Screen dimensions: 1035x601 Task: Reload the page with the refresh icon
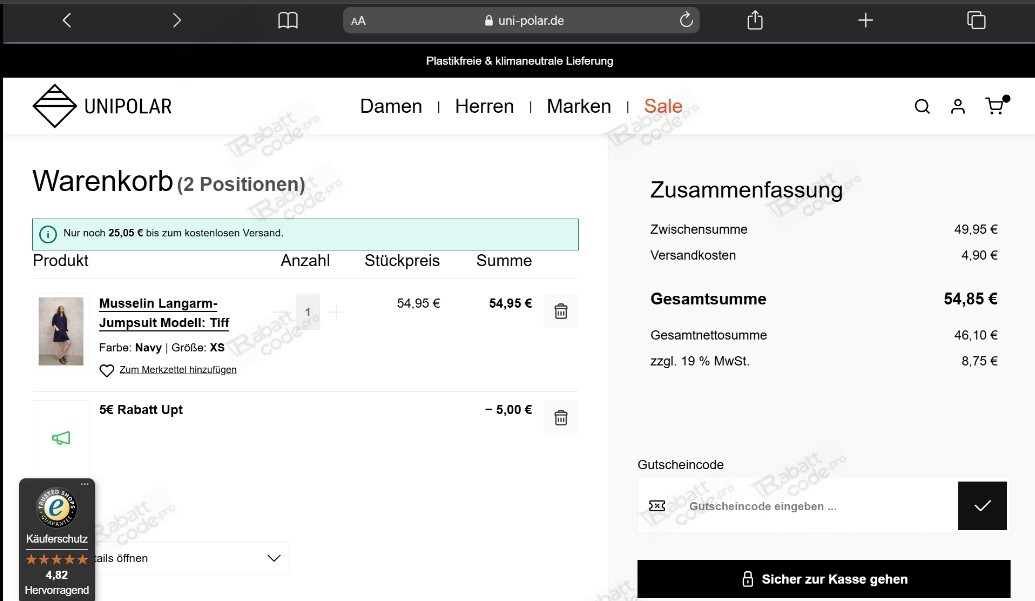(x=686, y=20)
